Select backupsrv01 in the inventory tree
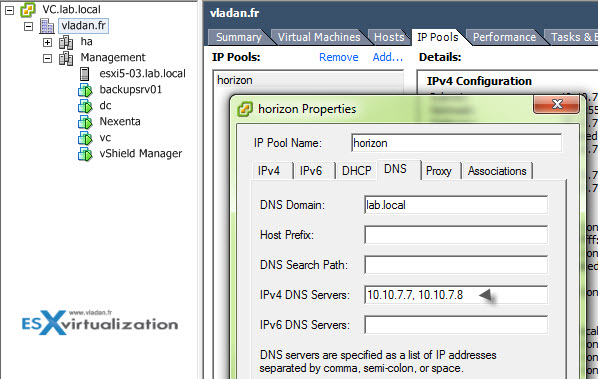The height and width of the screenshot is (379, 598). pyautogui.click(x=131, y=90)
